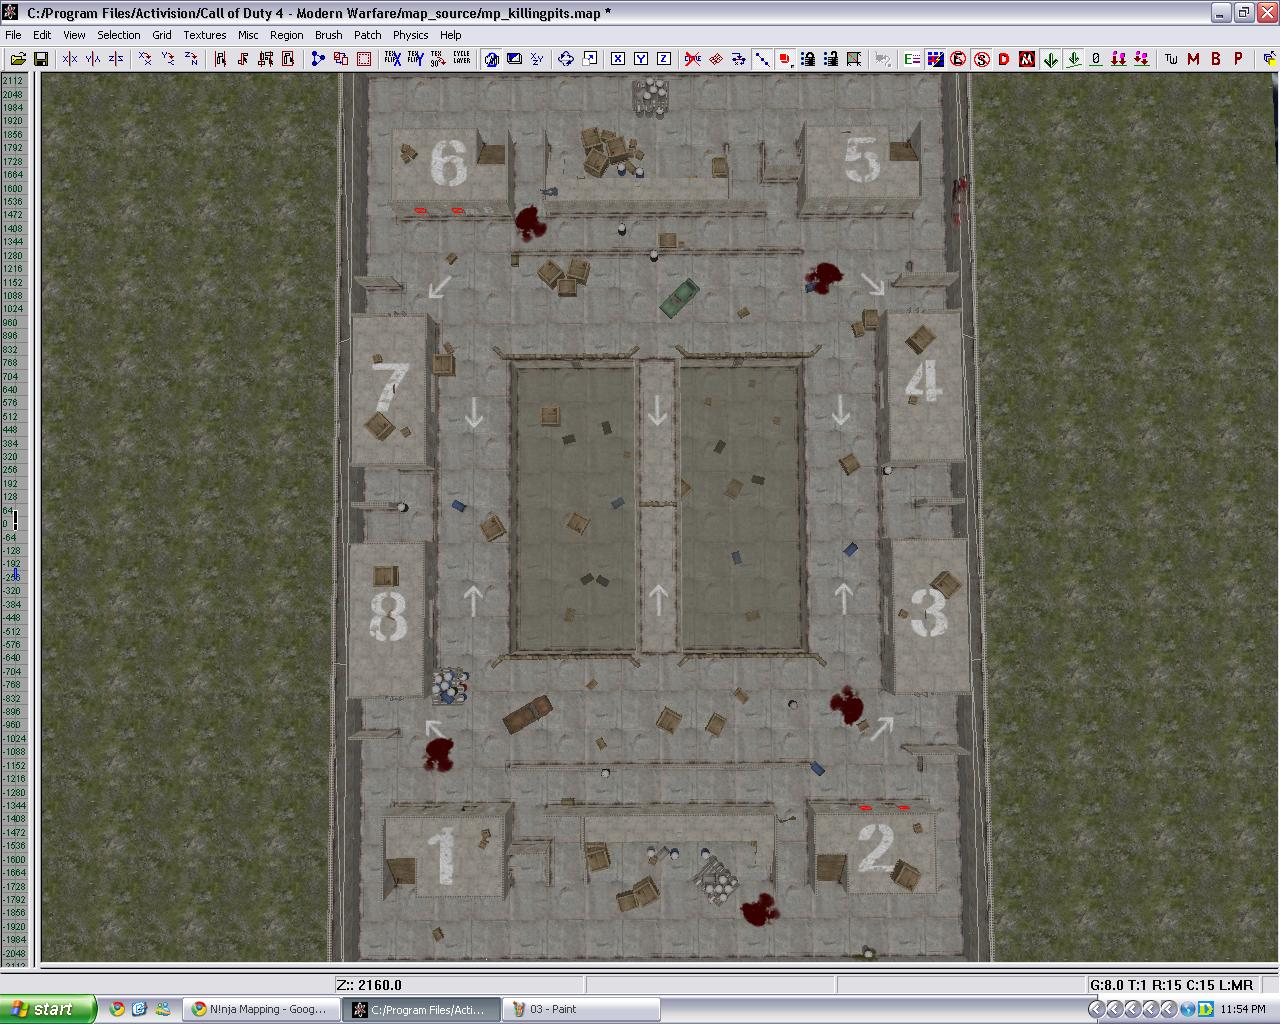Open the Patch menu

(368, 35)
